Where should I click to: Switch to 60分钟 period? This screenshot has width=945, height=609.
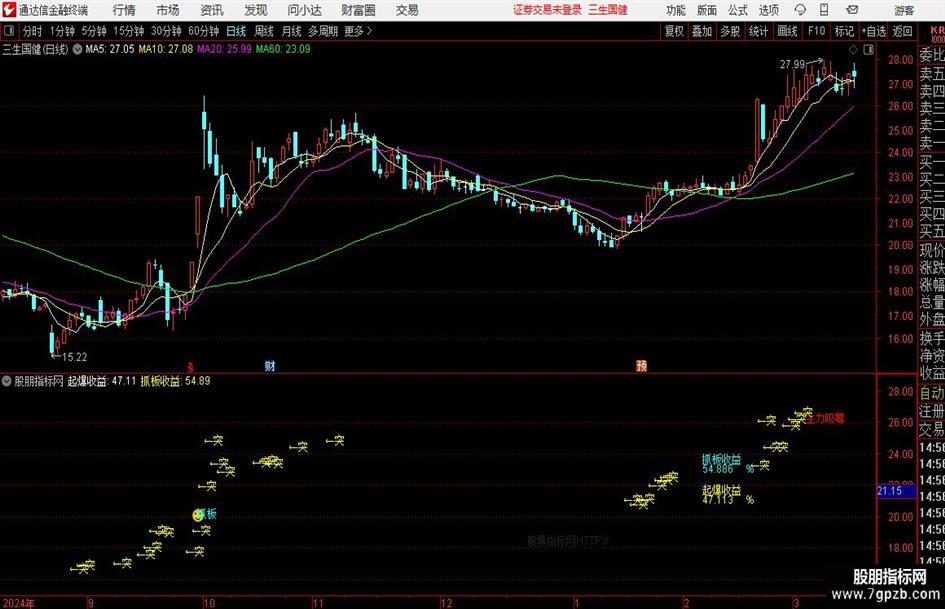coord(203,31)
